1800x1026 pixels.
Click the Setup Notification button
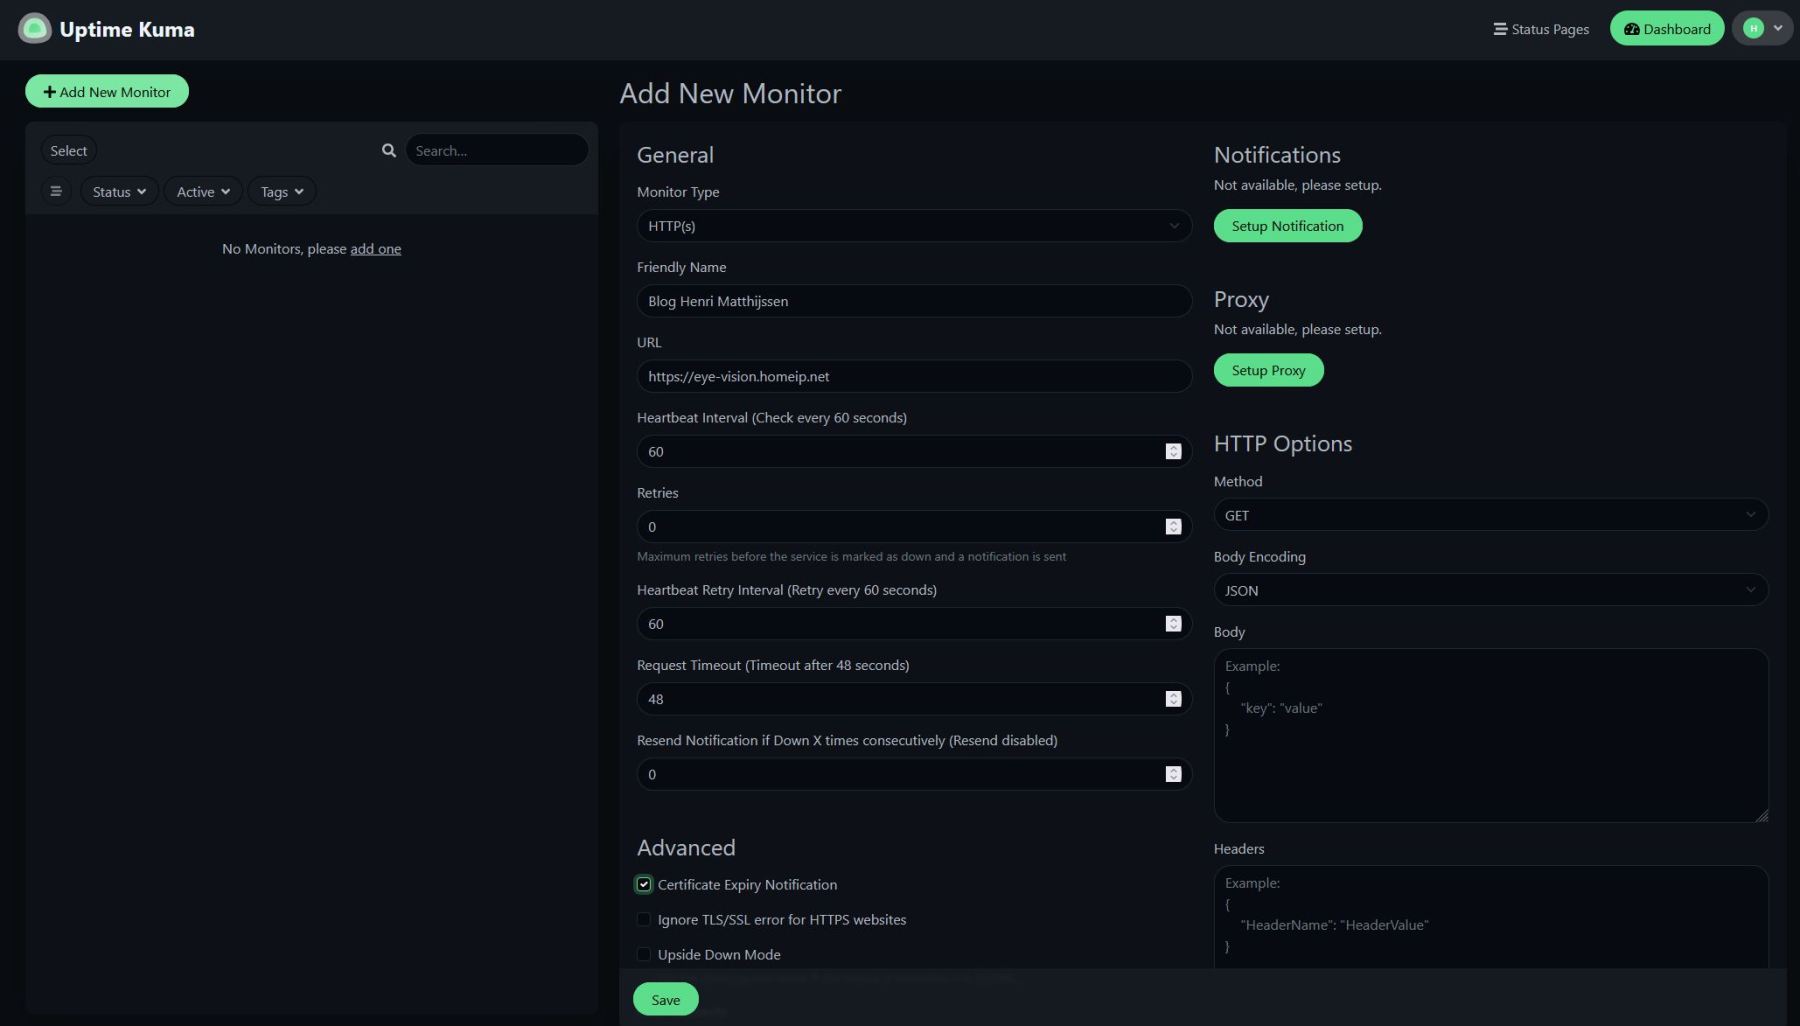pos(1287,226)
